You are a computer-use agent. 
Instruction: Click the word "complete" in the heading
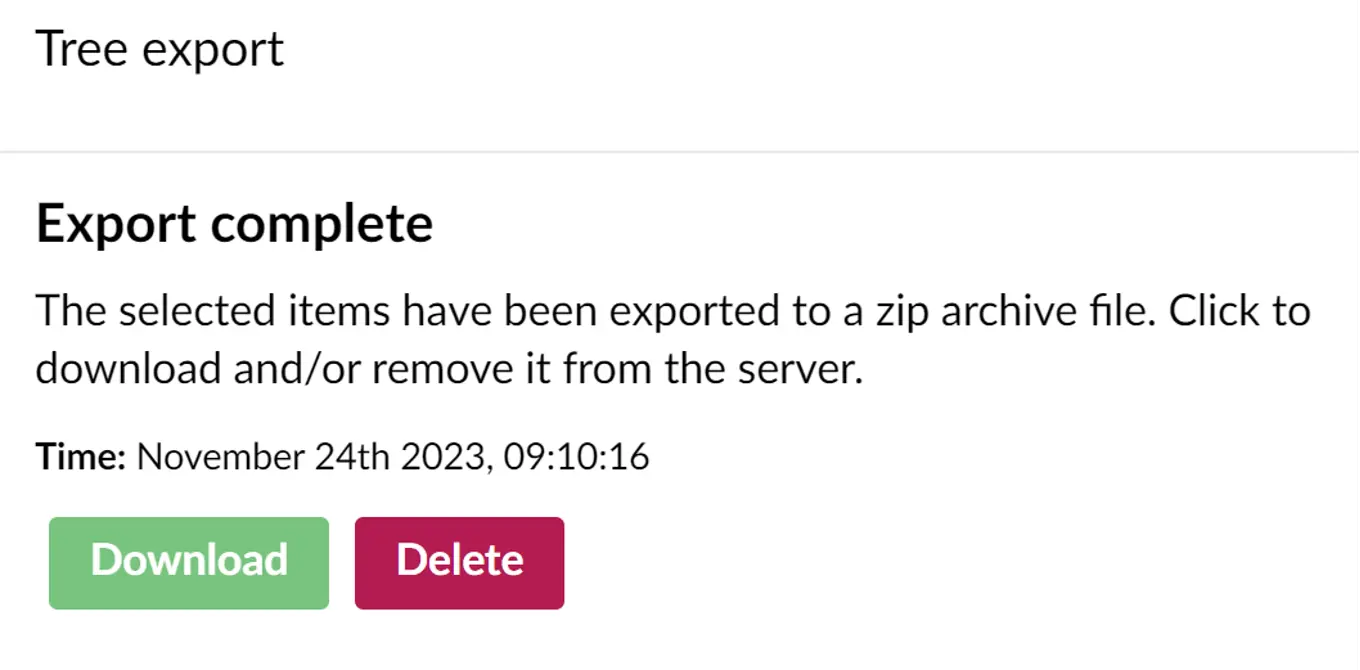[321, 224]
